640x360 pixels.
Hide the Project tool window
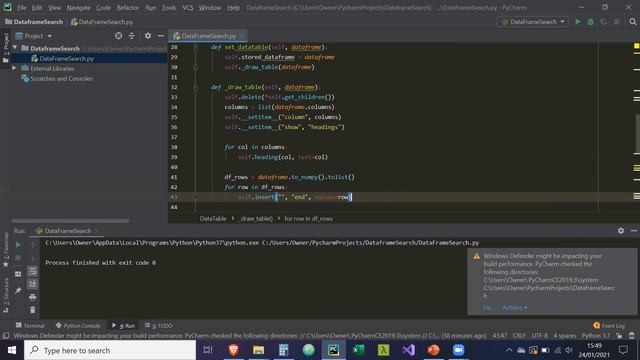click(161, 36)
